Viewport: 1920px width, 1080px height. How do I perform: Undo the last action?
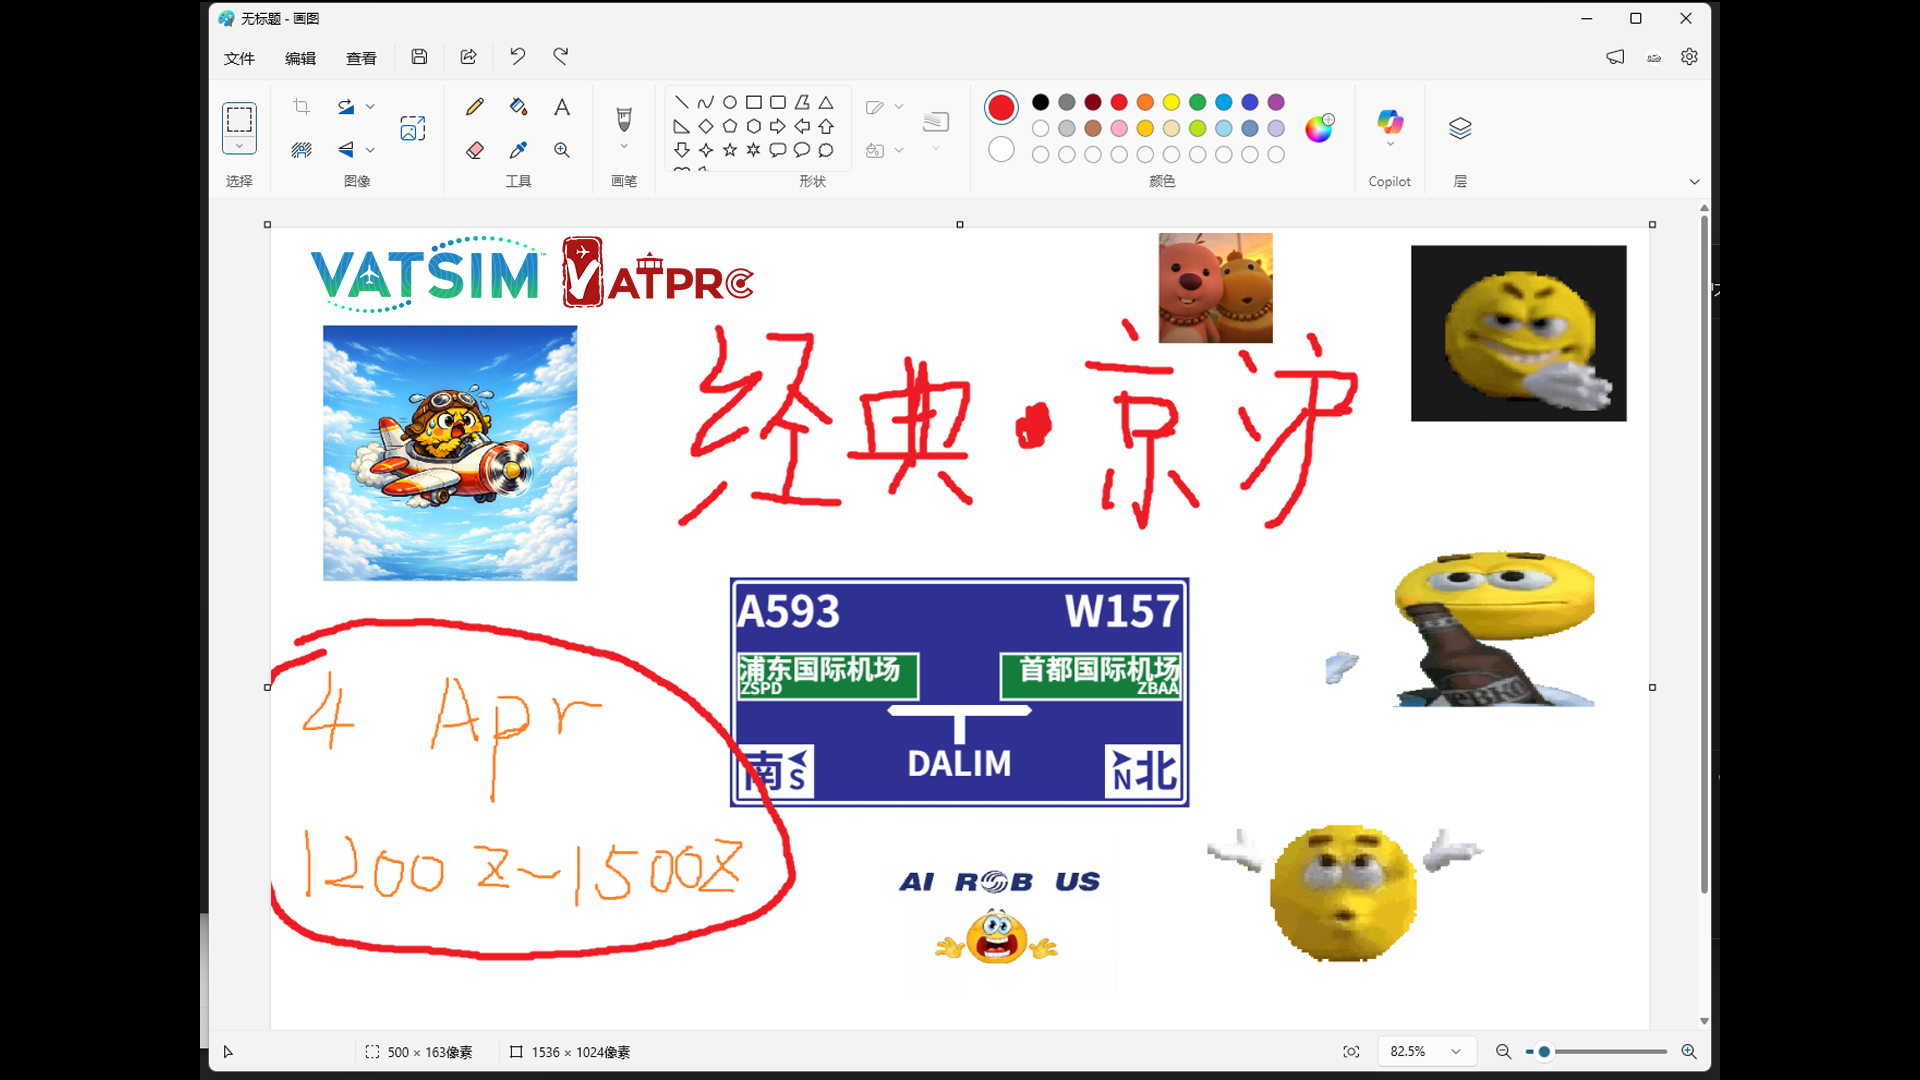click(517, 57)
